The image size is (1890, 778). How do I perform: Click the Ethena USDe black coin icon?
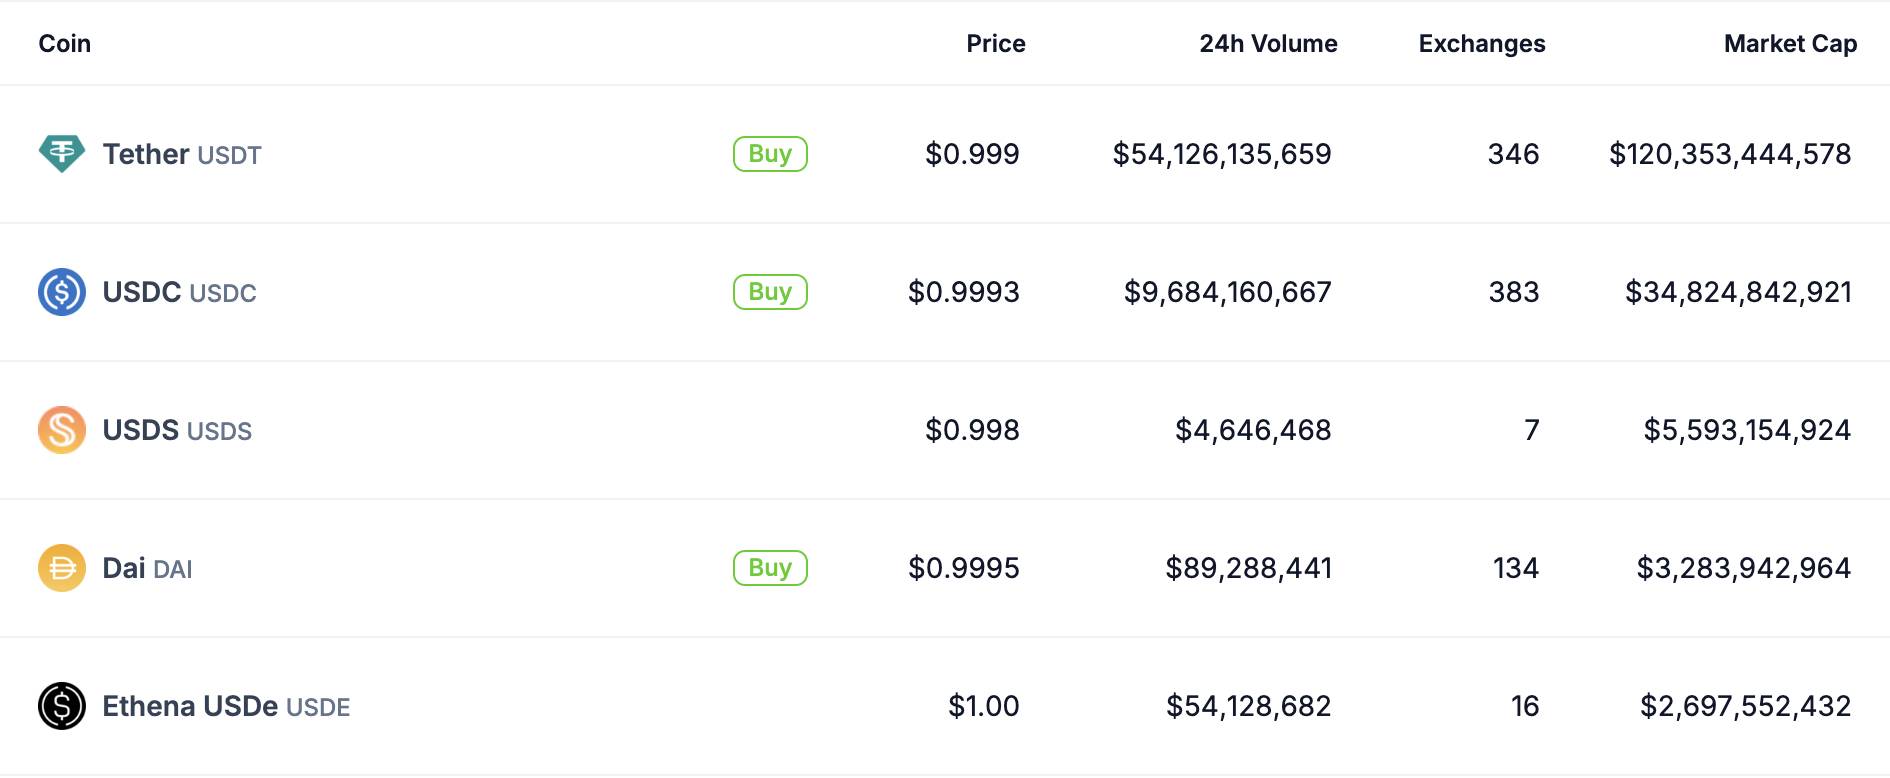[62, 706]
